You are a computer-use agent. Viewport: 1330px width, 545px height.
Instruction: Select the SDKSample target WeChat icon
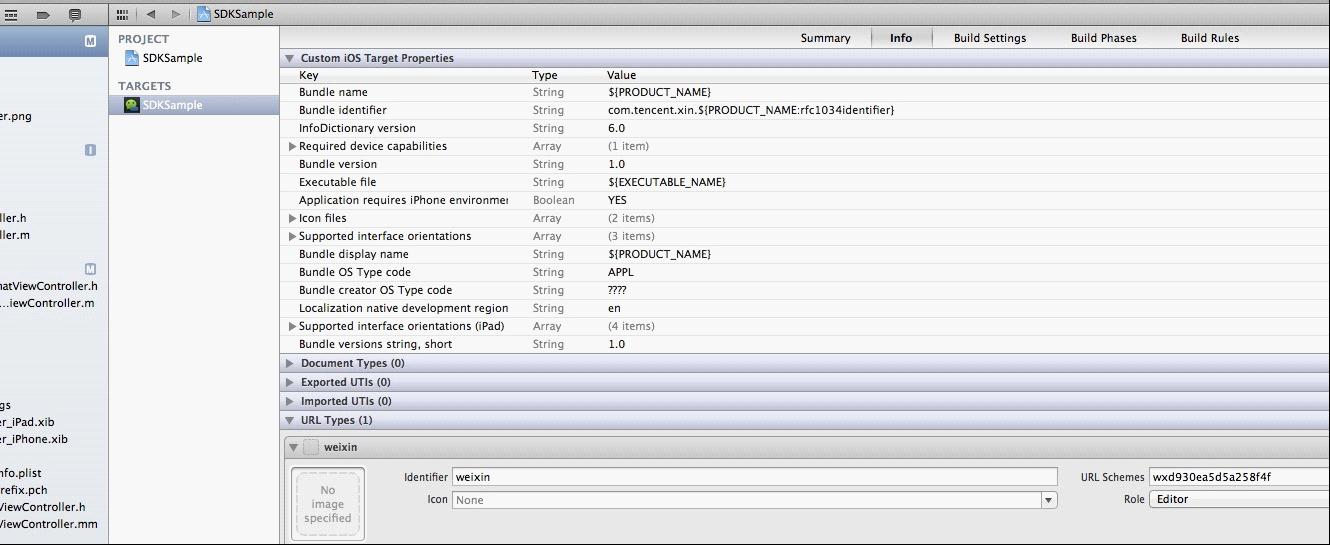tap(132, 105)
